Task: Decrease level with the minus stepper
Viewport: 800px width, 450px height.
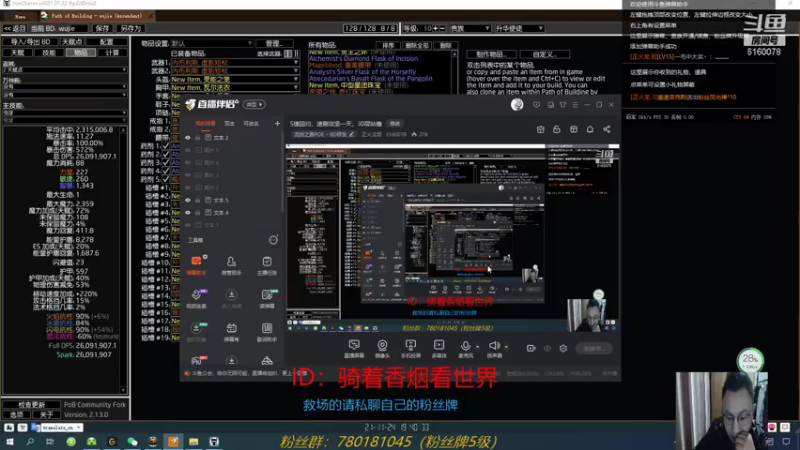Action: pos(442,29)
